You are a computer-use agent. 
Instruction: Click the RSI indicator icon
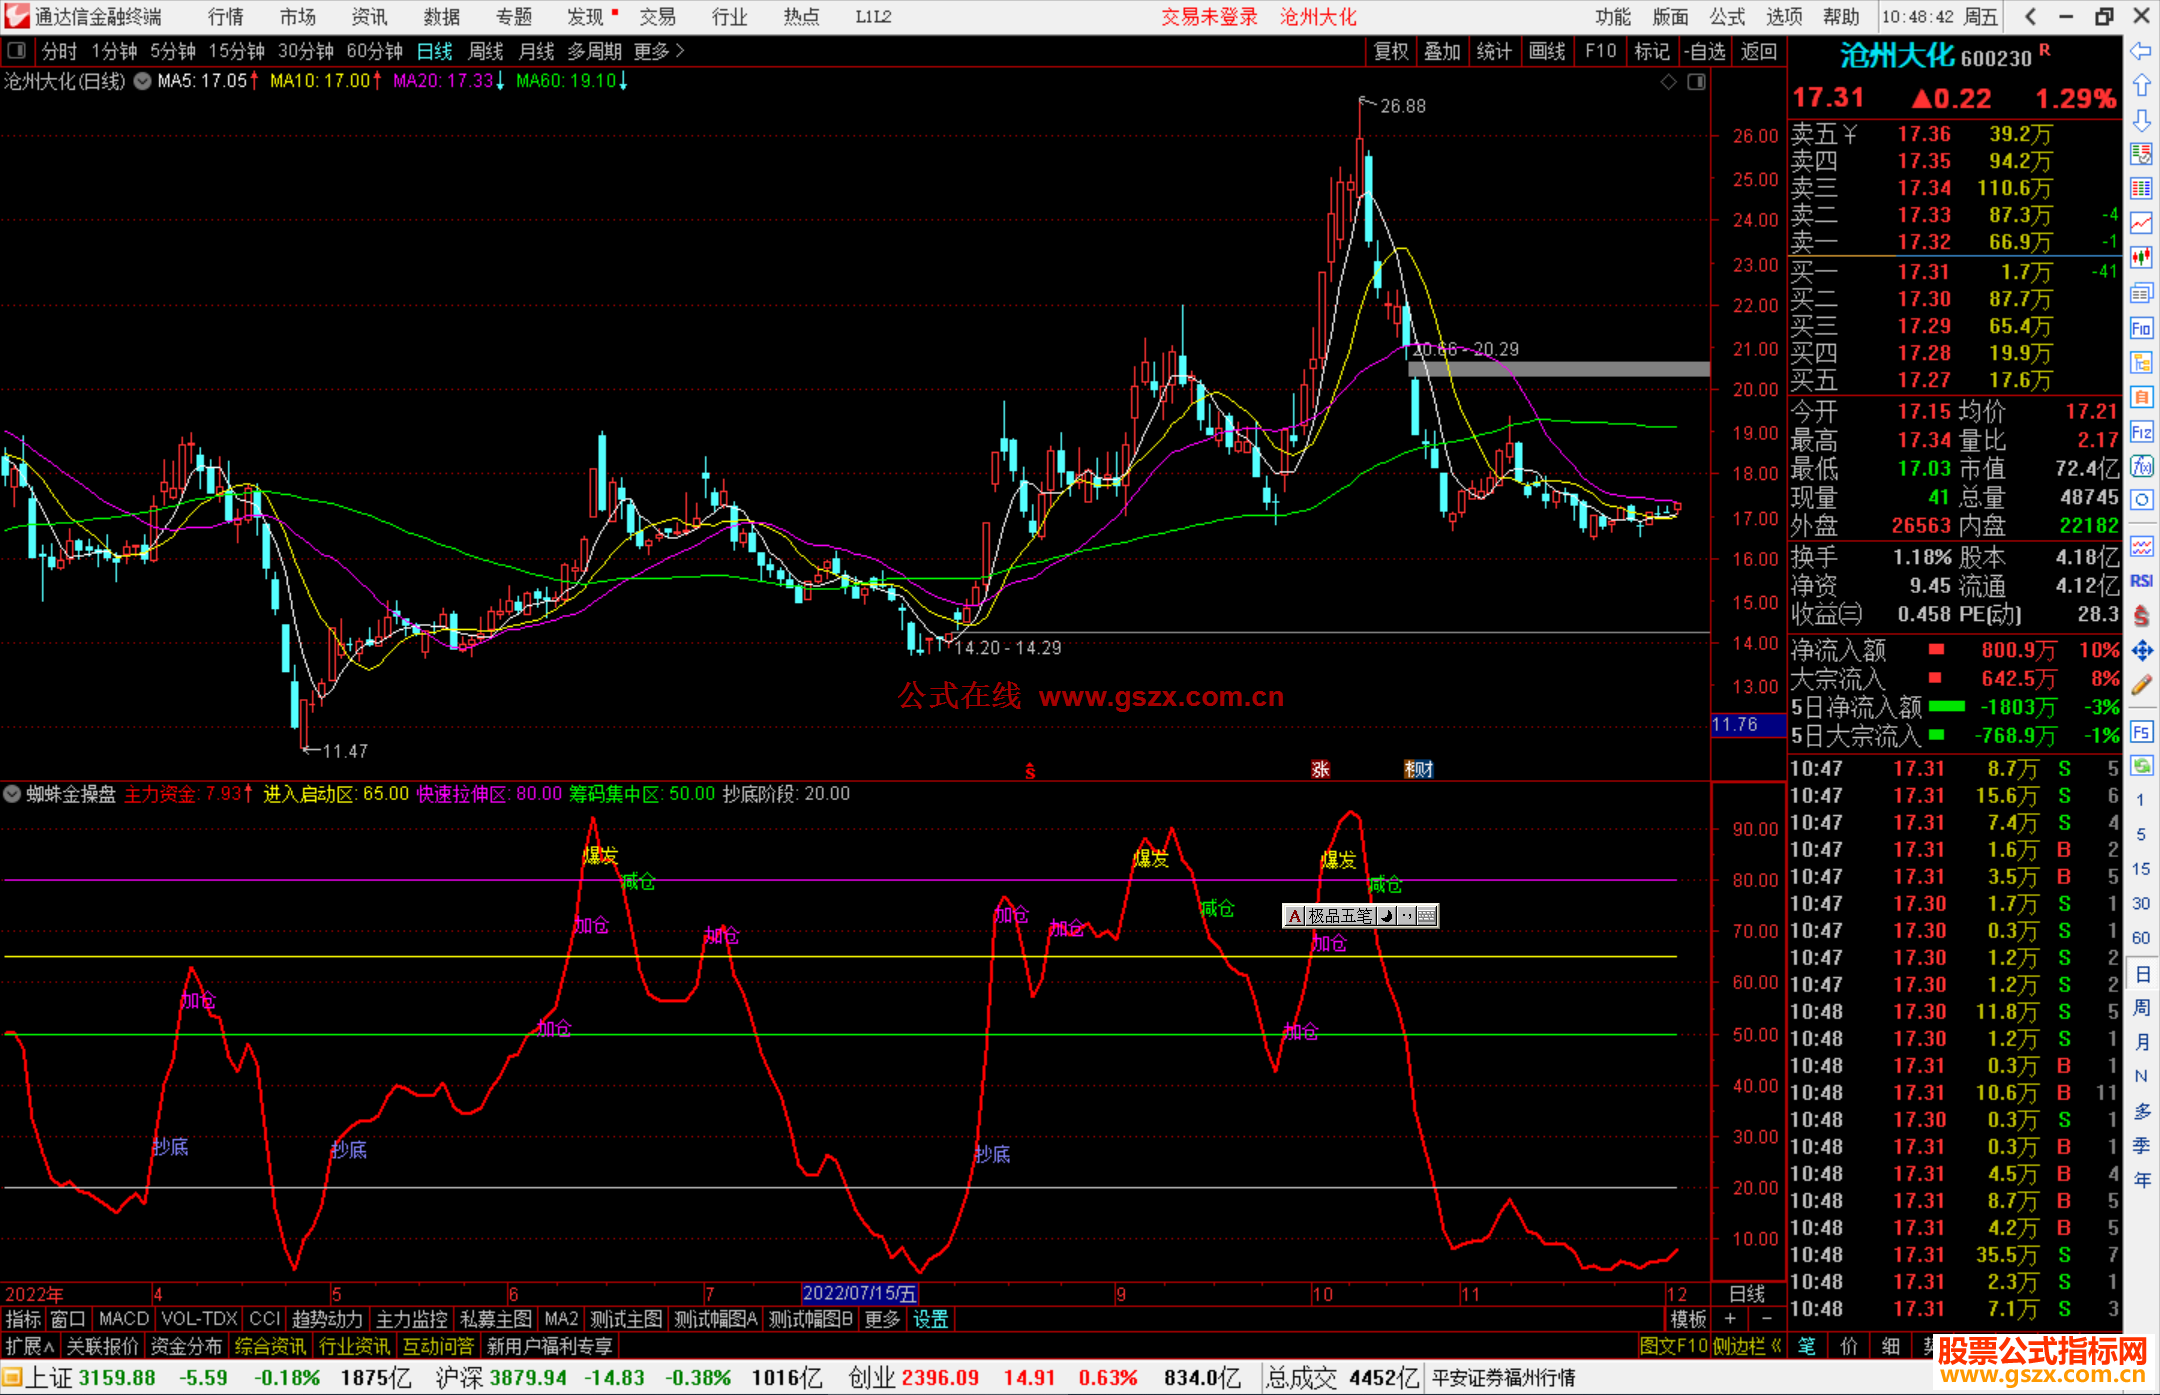coord(2140,581)
